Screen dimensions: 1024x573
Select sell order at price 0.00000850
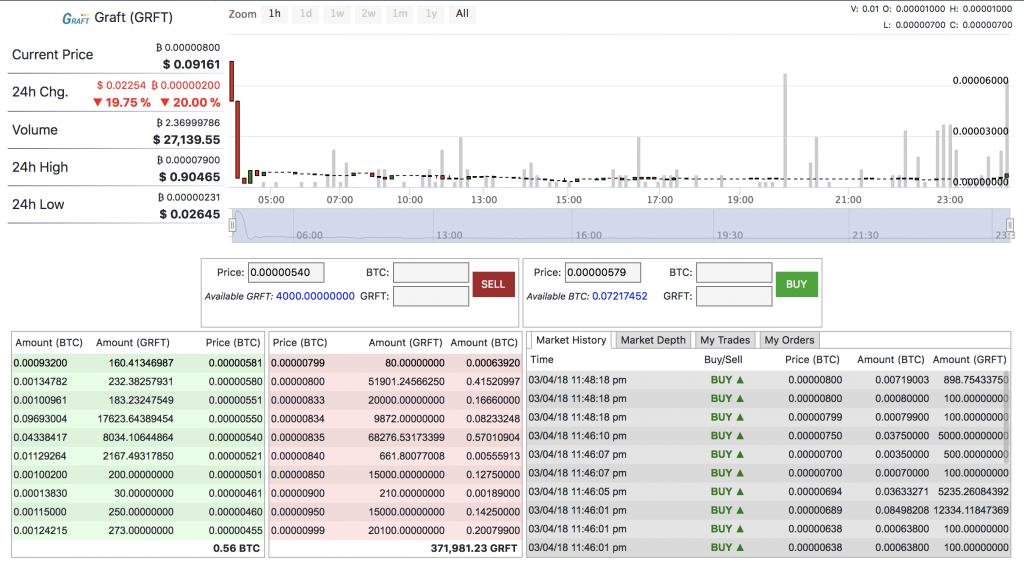[x=395, y=475]
